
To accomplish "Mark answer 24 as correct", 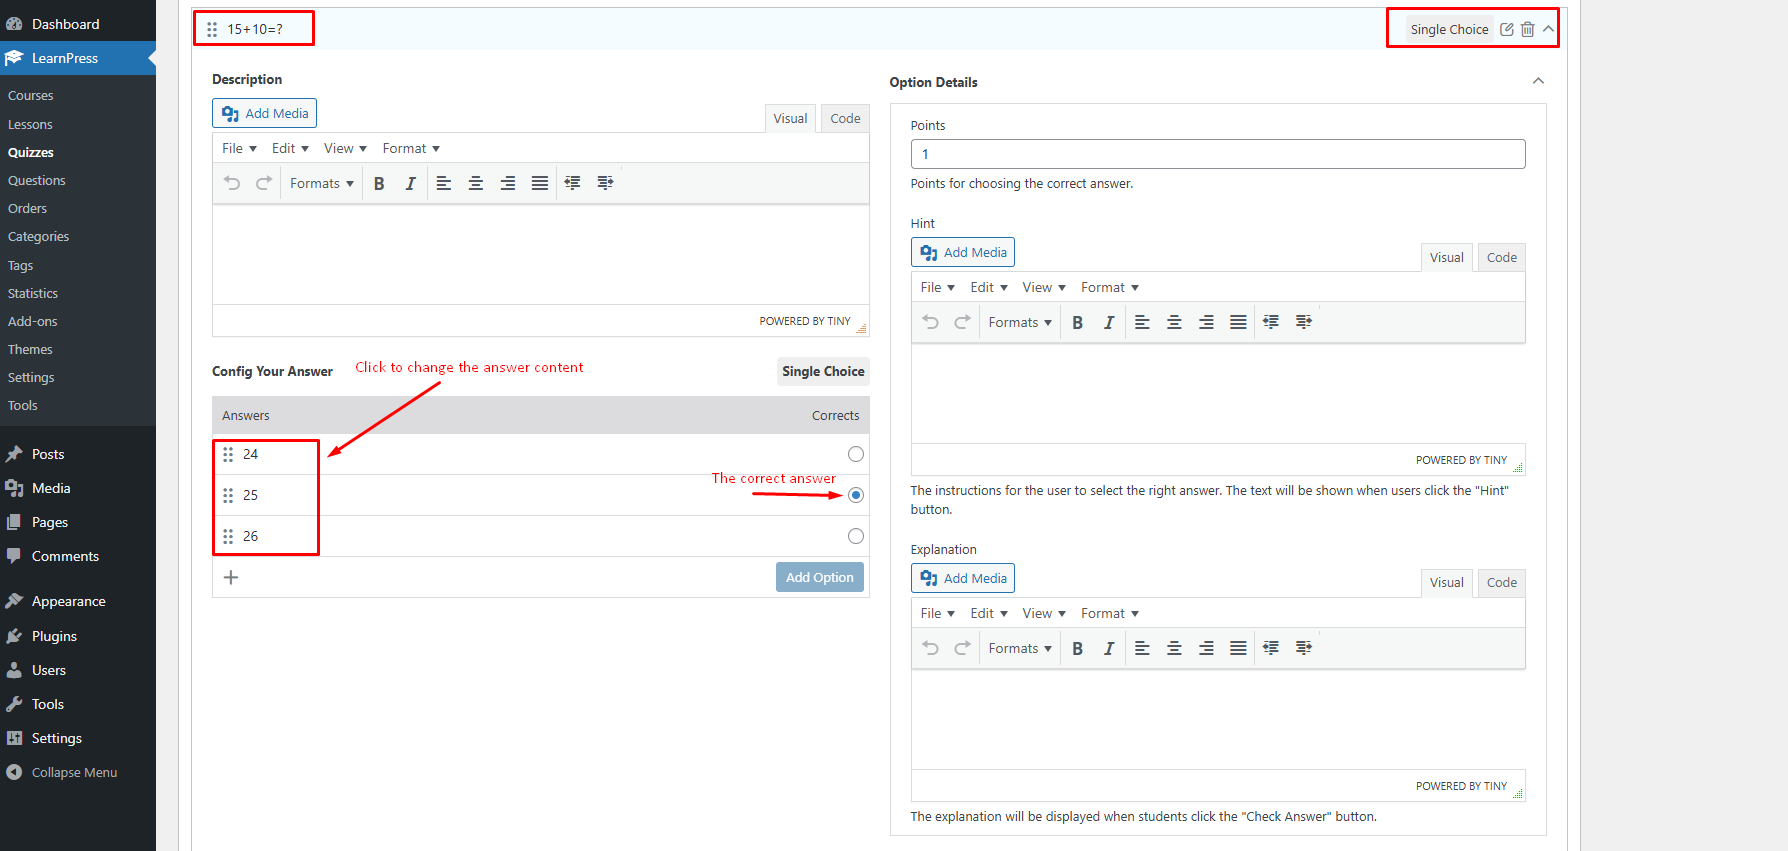I will coord(855,454).
